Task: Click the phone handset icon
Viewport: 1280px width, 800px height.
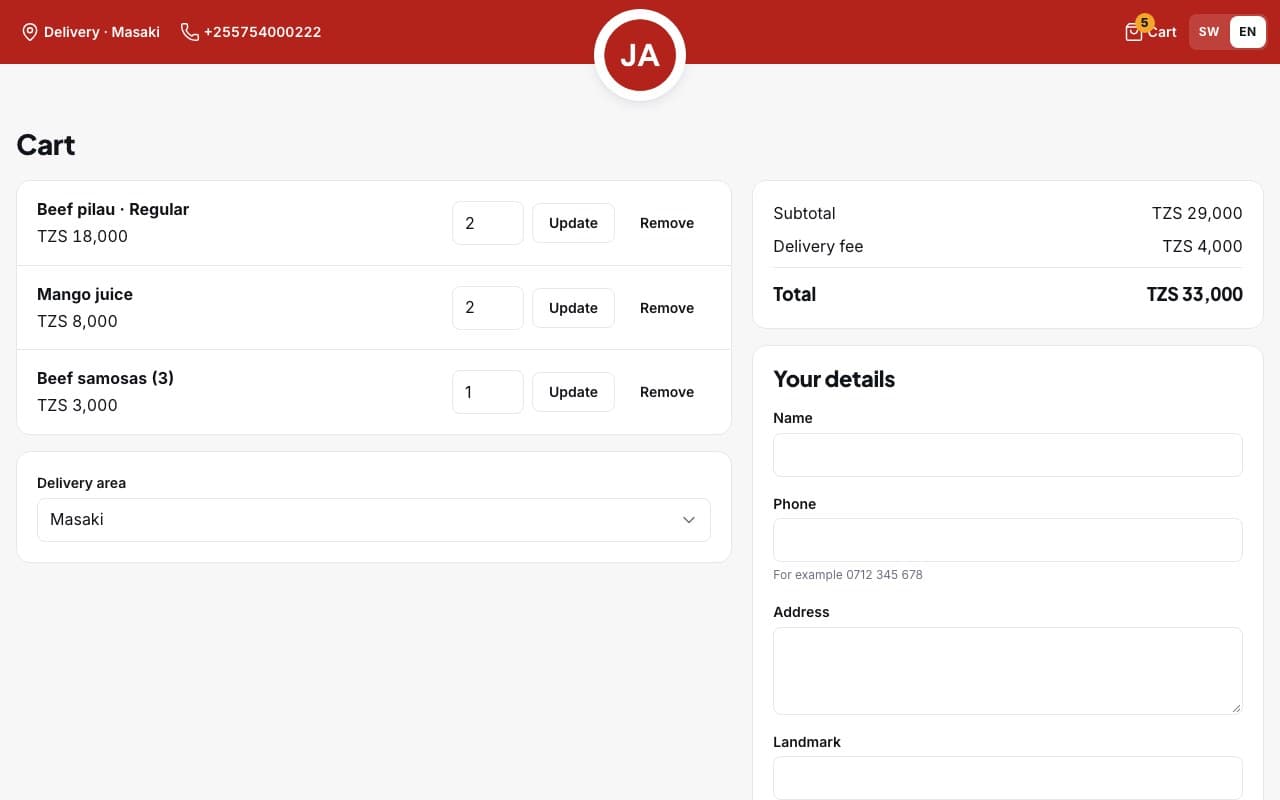Action: (189, 32)
